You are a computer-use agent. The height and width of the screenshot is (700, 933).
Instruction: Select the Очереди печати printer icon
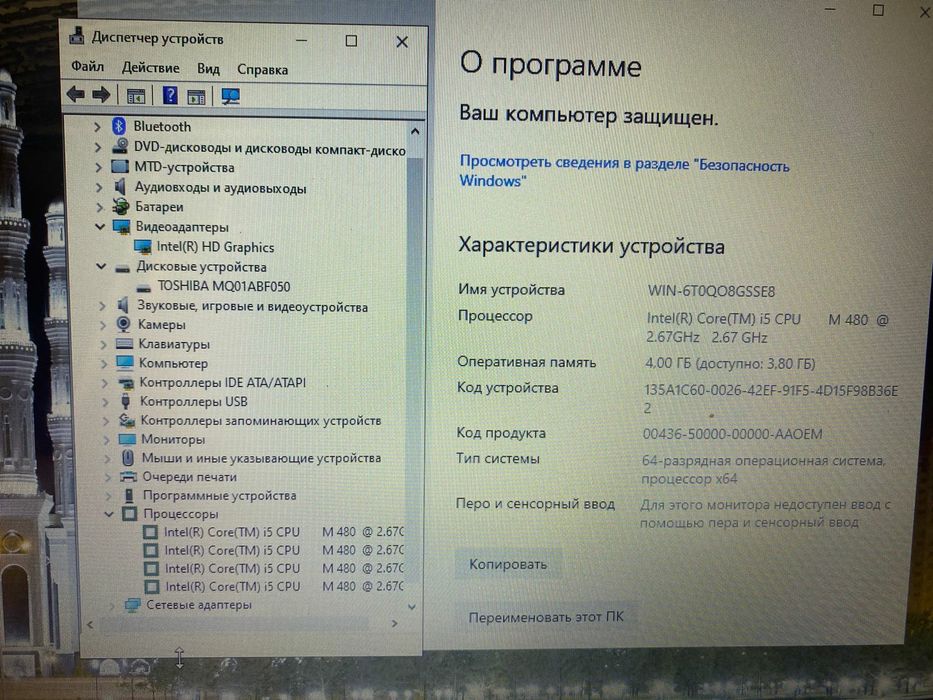[x=129, y=477]
